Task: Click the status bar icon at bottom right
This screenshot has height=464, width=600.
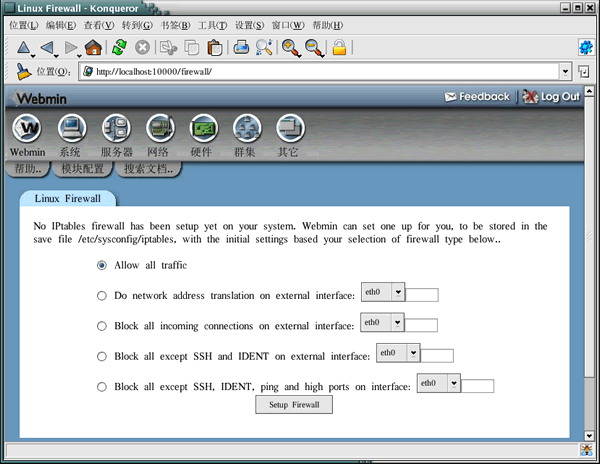Action: tap(587, 449)
